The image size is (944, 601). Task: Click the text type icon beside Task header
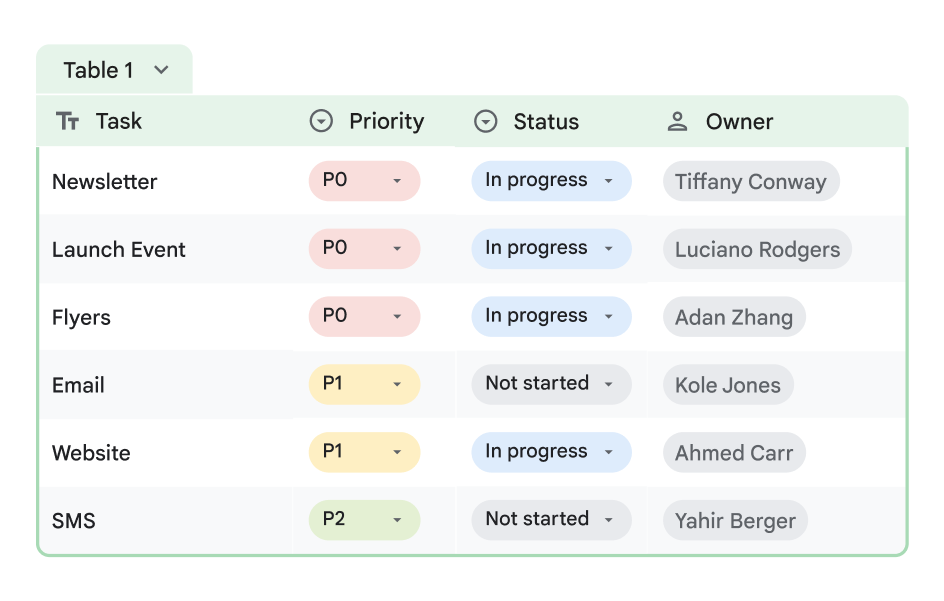click(x=68, y=122)
